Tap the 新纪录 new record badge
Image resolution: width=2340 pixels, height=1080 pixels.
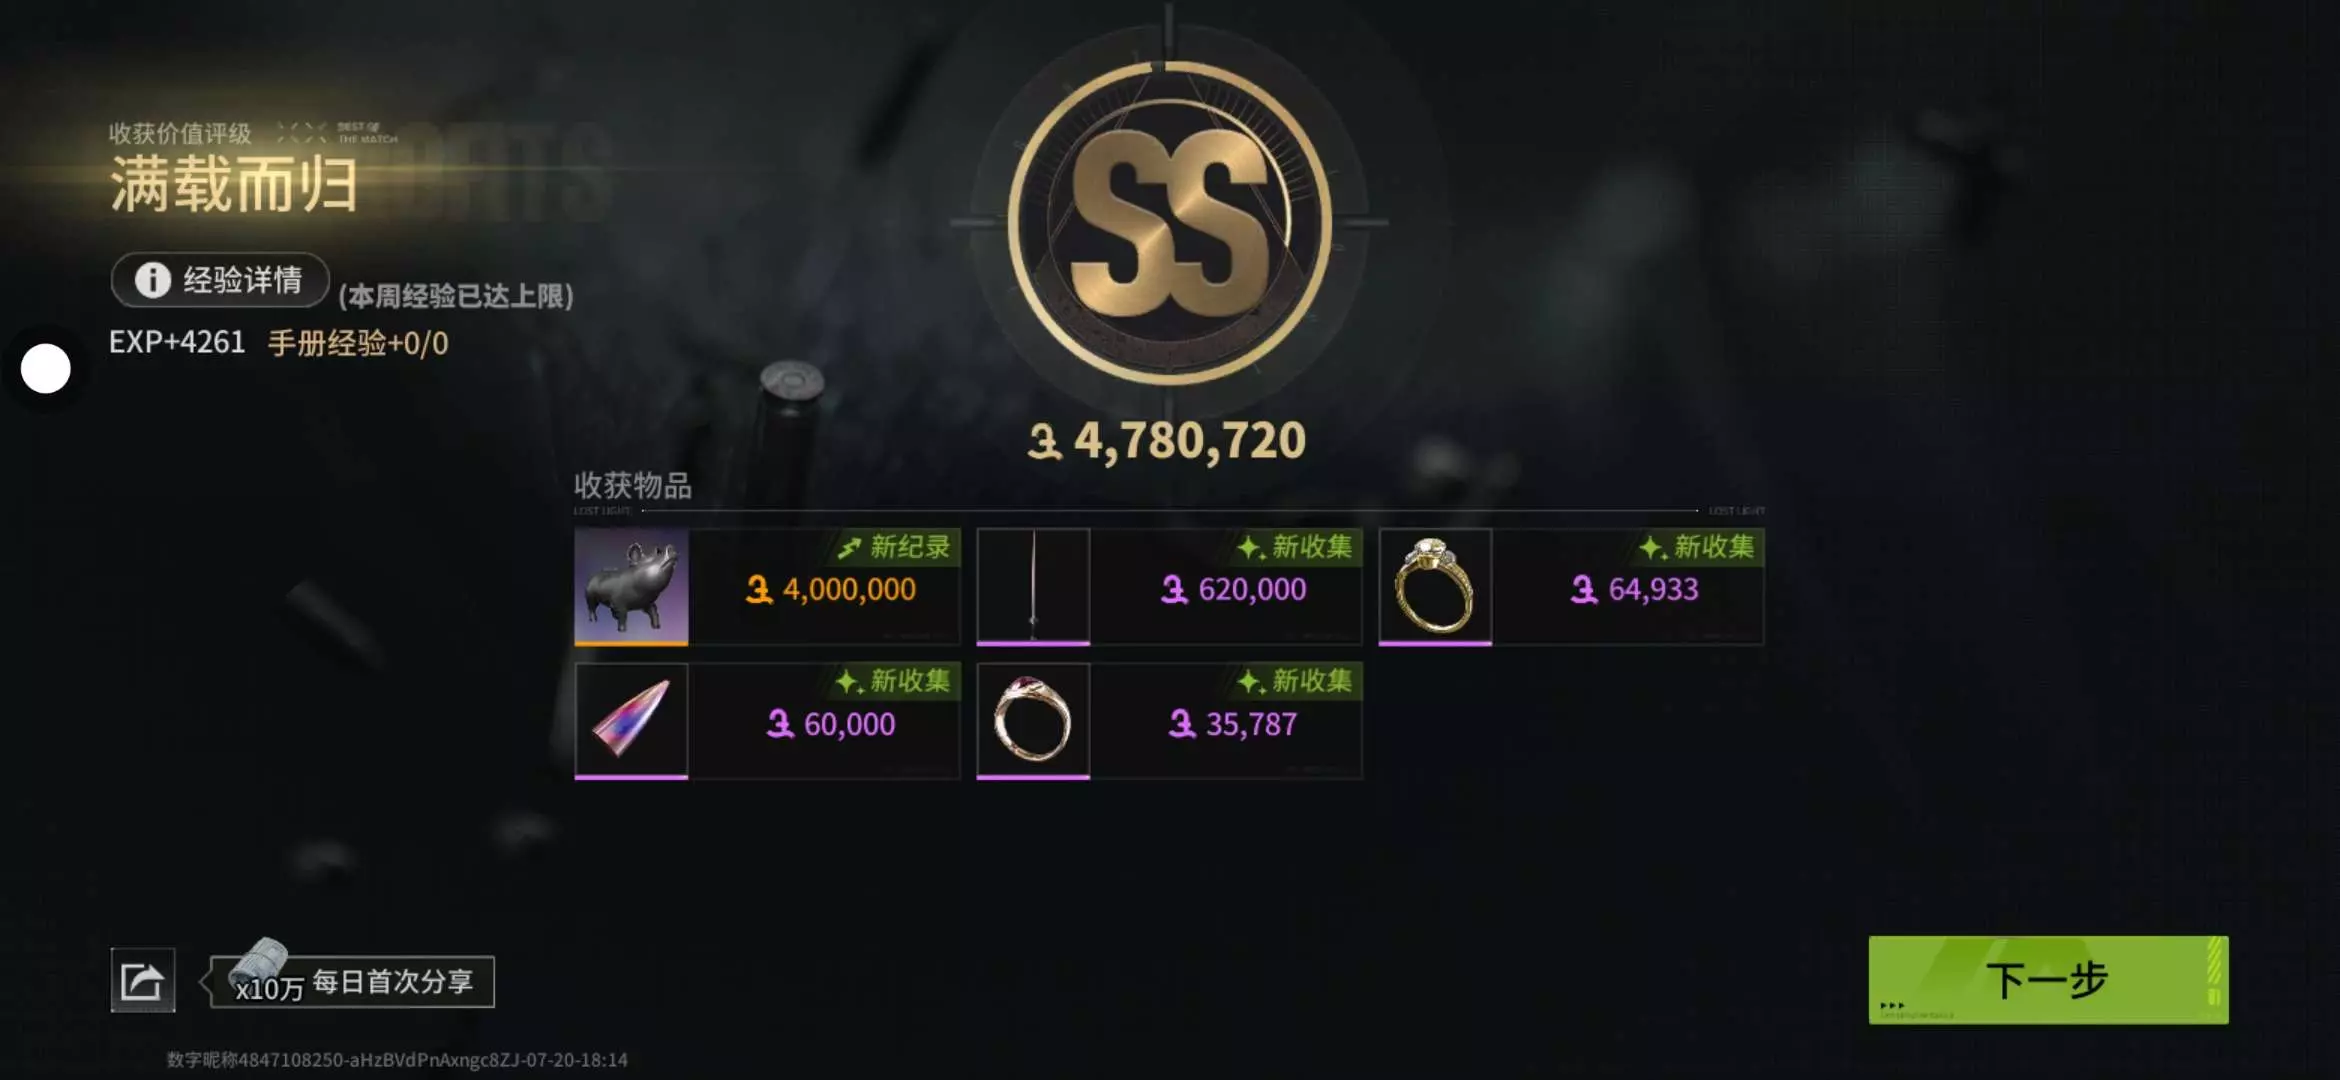(895, 547)
